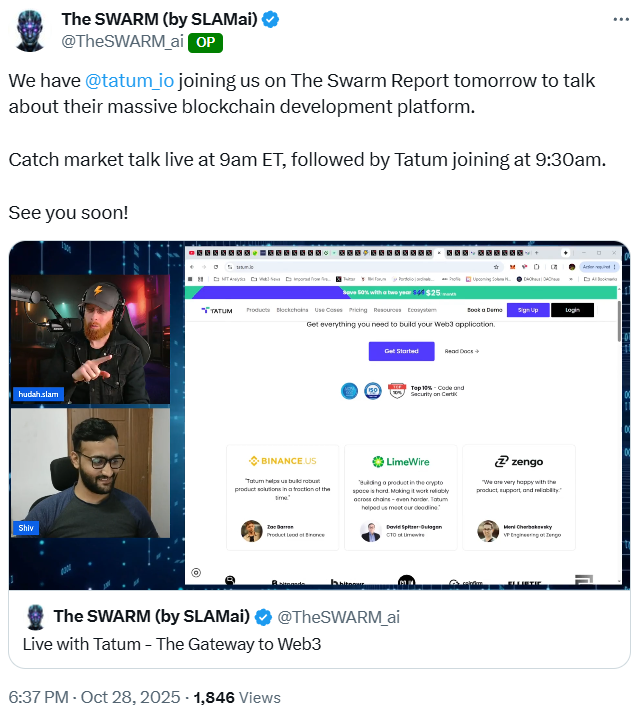This screenshot has width=643, height=712.
Task: Open quoted tweet Live with Tatum
Action: tap(319, 629)
